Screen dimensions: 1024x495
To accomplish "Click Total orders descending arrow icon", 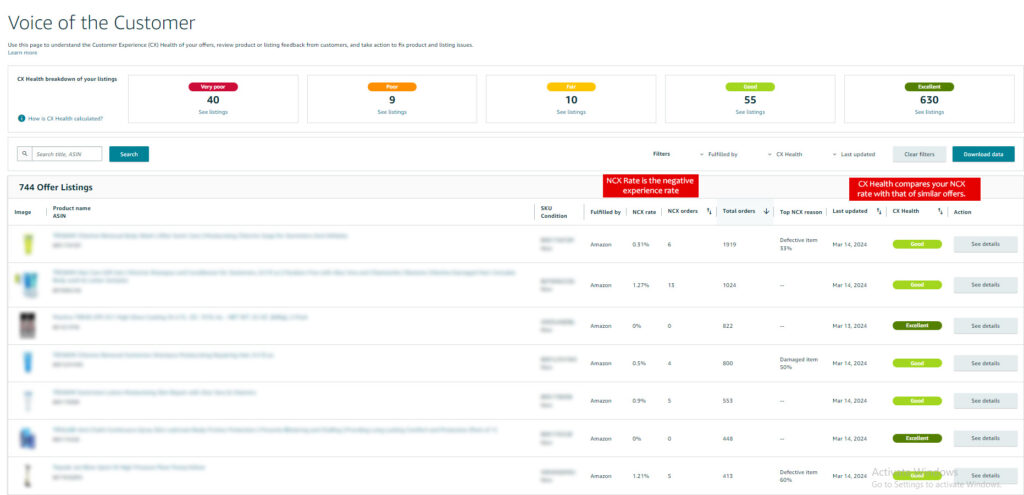I will click(x=766, y=211).
